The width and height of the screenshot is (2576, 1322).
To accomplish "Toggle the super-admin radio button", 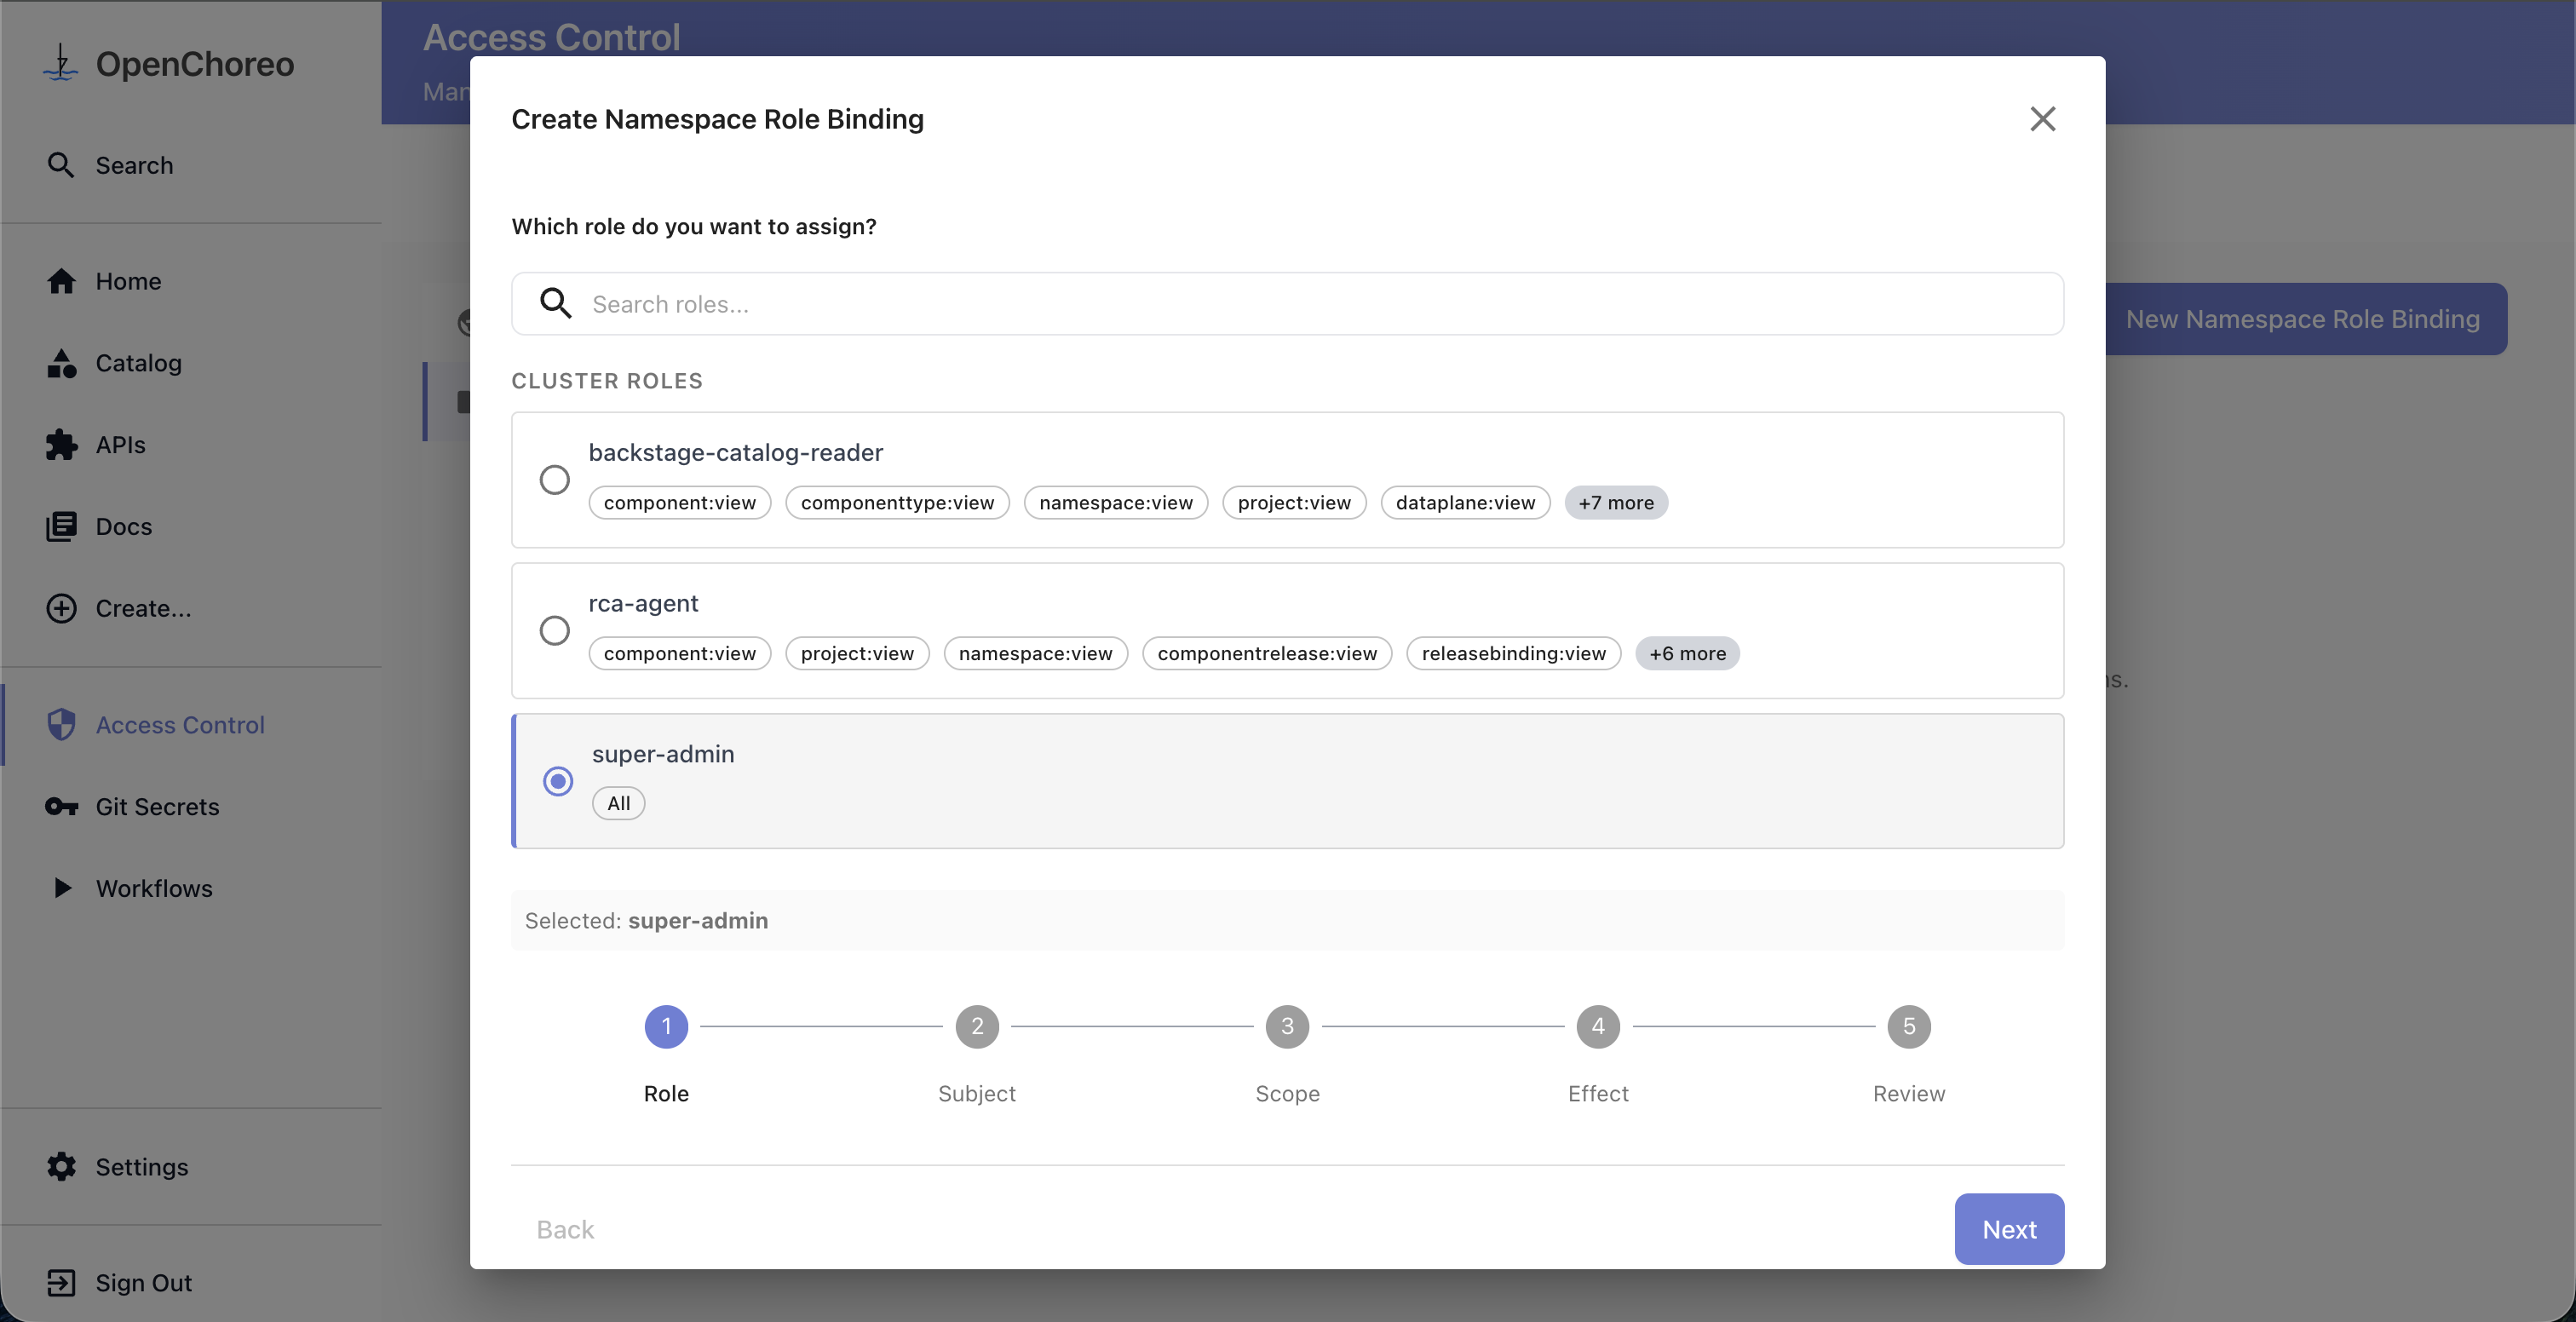I will point(558,781).
